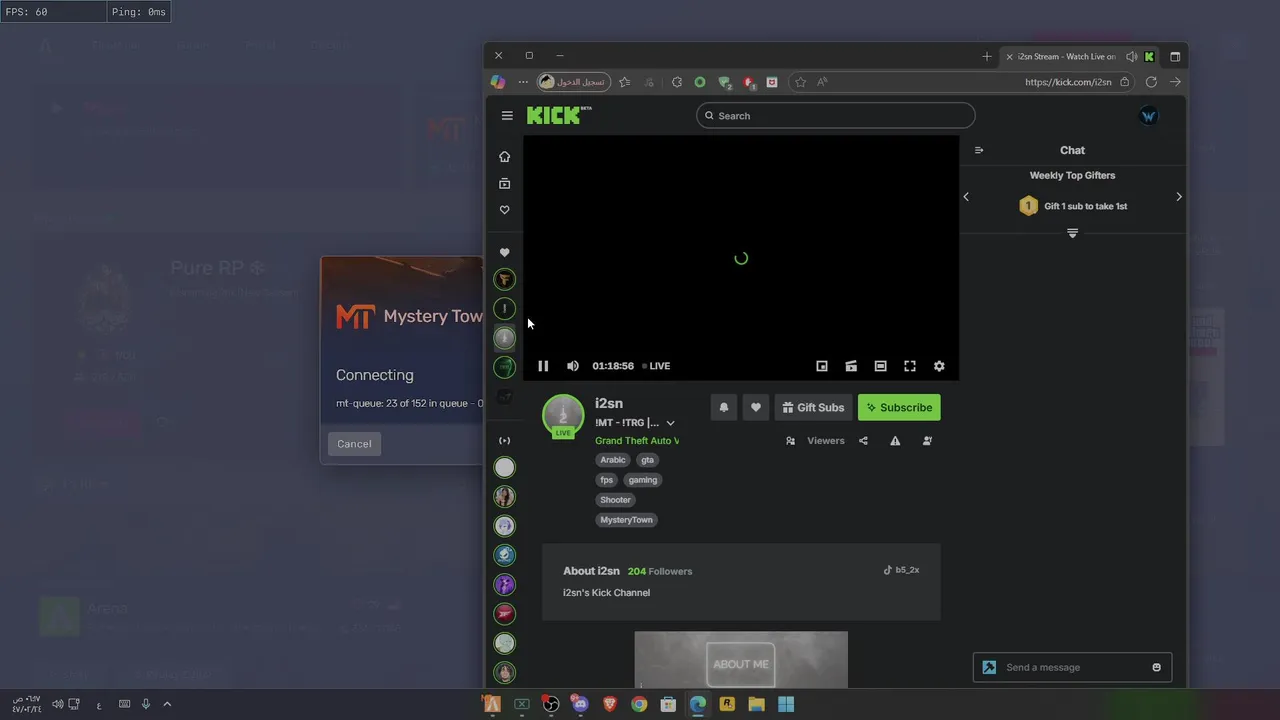Click the ABOUT ME panel image
Viewport: 1280px width, 720px height.
741,659
